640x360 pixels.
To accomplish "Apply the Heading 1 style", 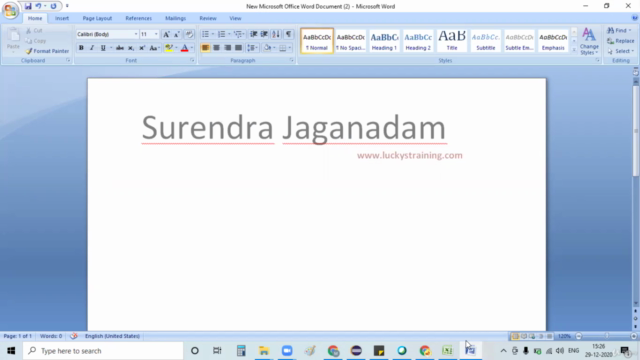I will click(x=384, y=41).
